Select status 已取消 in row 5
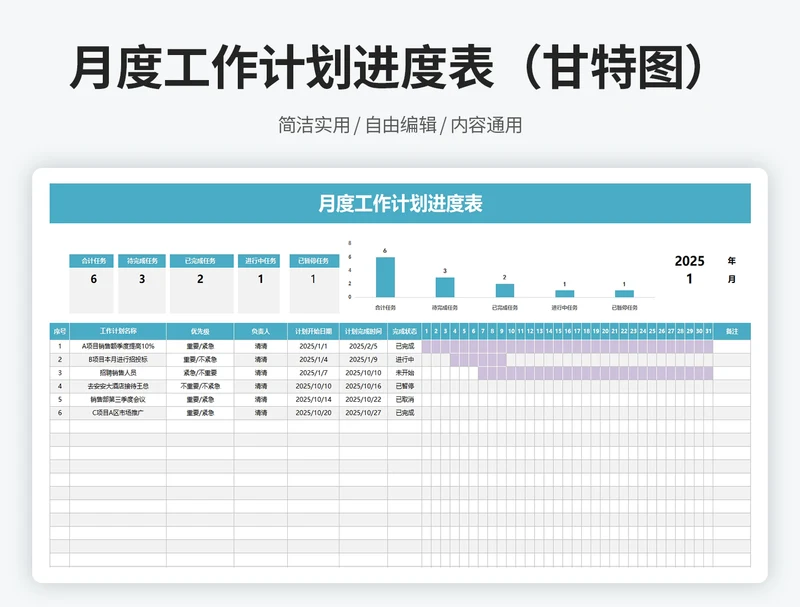 [405, 399]
